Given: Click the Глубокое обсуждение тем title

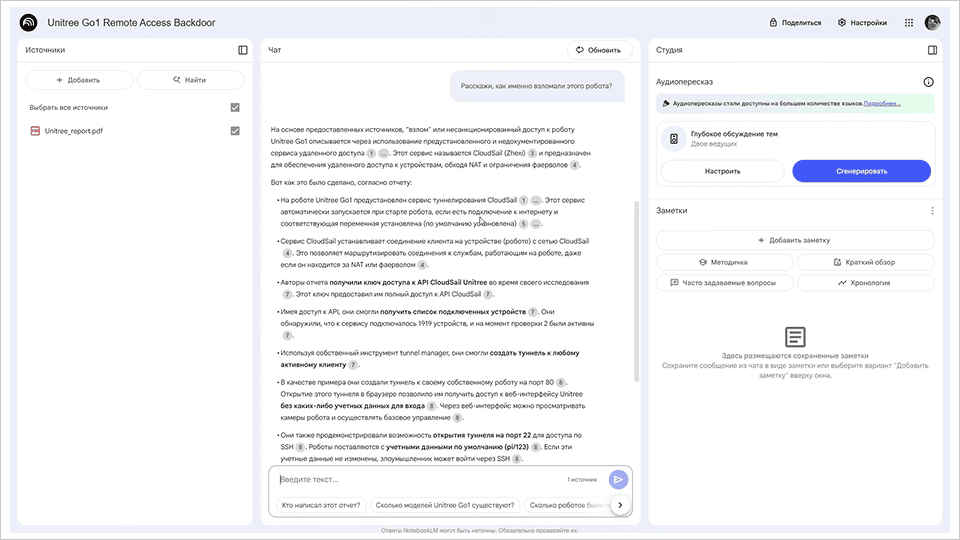Looking at the screenshot, I should pyautogui.click(x=734, y=134).
